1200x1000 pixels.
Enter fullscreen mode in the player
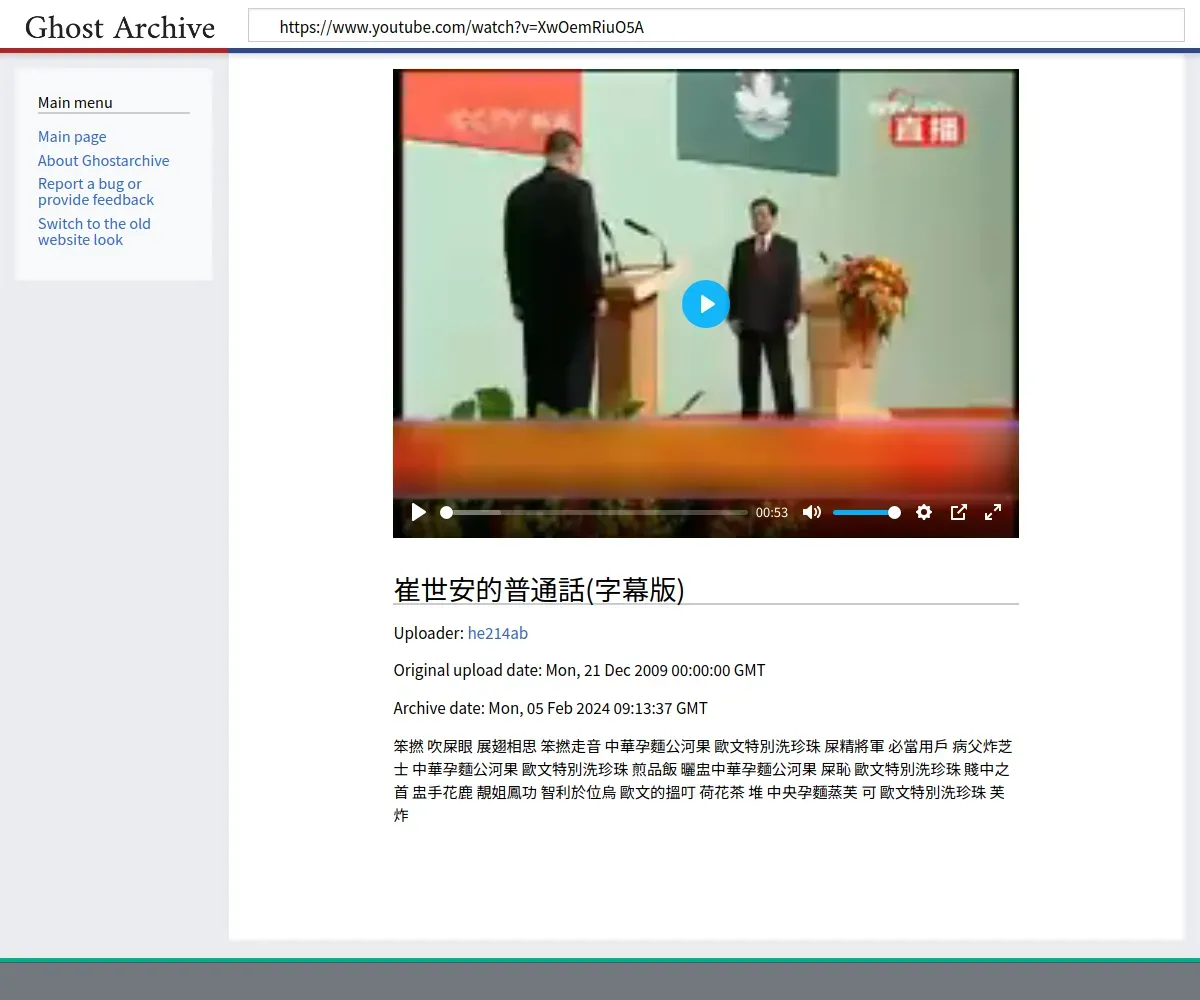(993, 512)
